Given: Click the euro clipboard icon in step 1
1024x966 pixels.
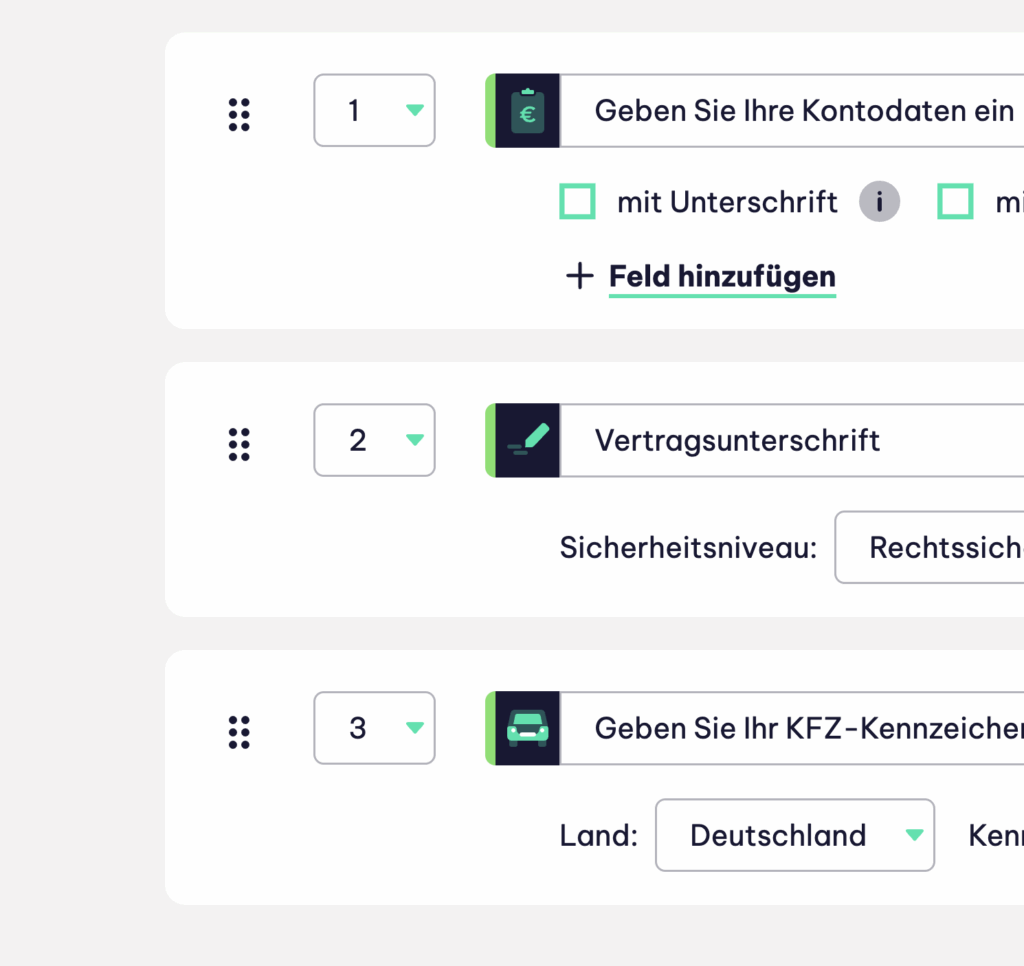Looking at the screenshot, I should click(528, 111).
